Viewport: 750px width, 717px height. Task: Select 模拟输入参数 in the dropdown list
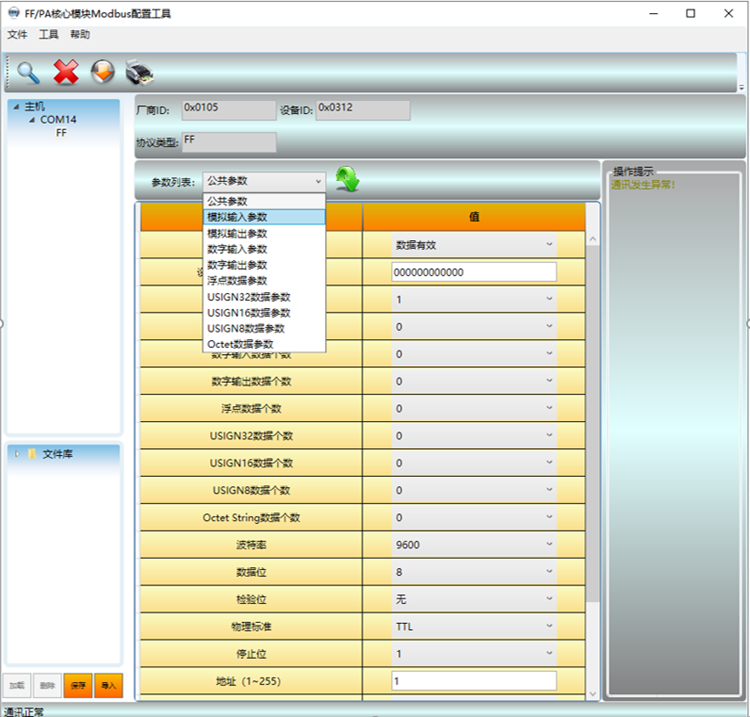pyautogui.click(x=265, y=217)
